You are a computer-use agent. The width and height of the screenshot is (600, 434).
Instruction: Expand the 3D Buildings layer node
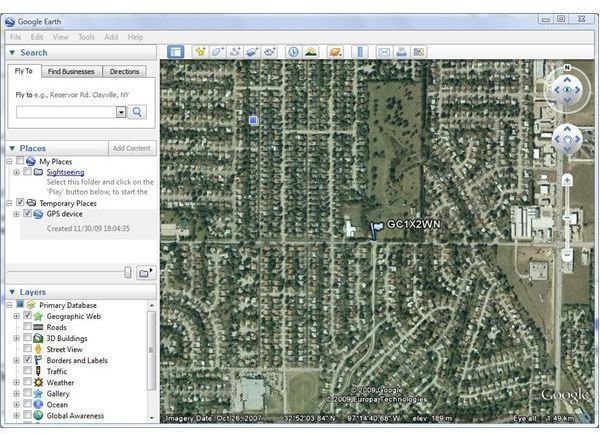(16, 338)
